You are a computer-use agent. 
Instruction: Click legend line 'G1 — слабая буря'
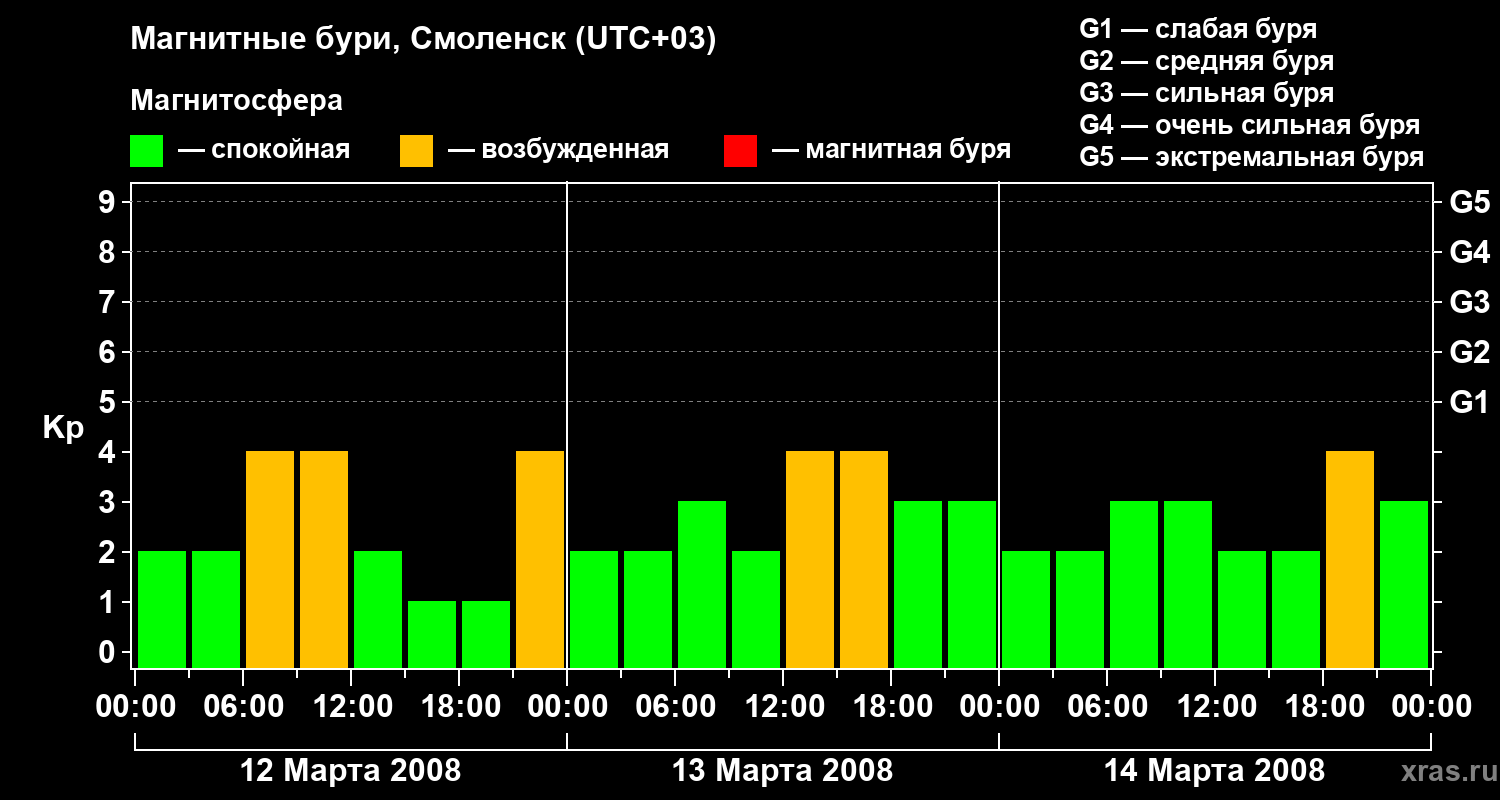click(1198, 29)
